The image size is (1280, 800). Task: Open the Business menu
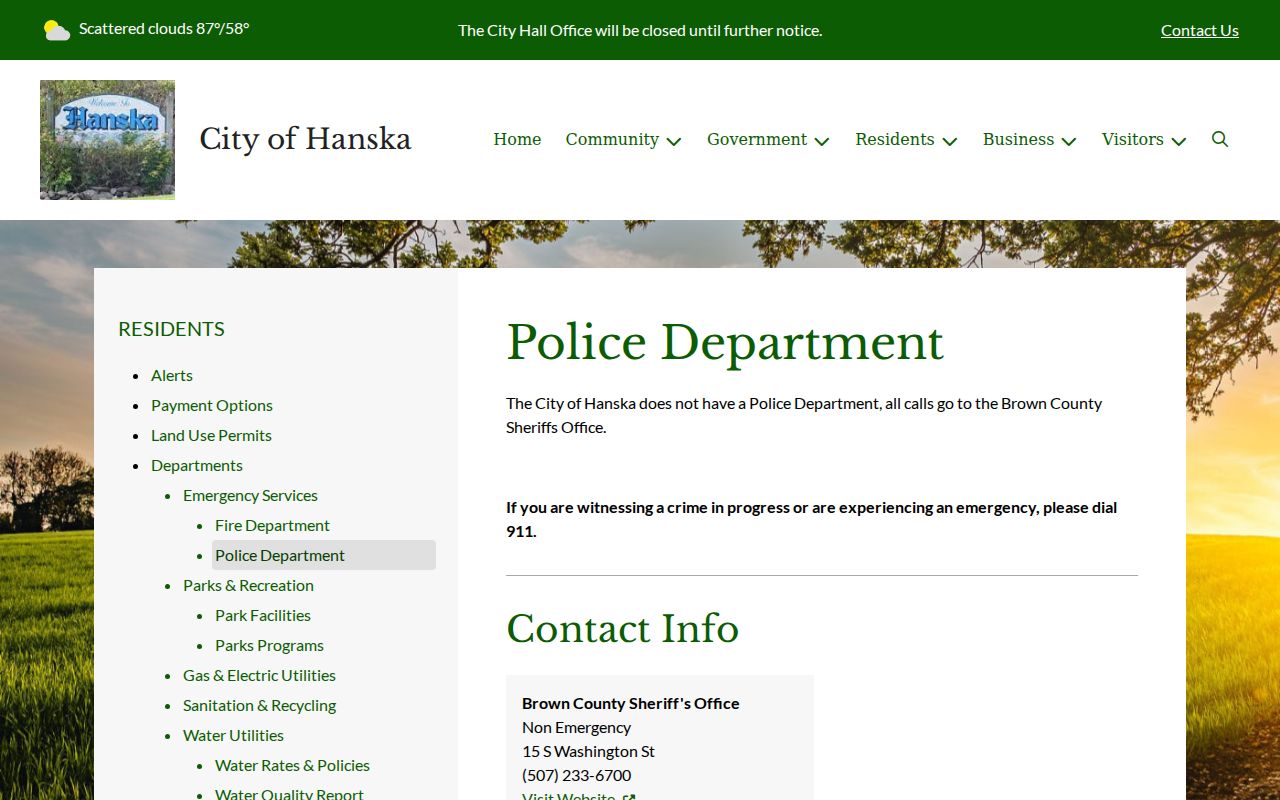(1018, 139)
